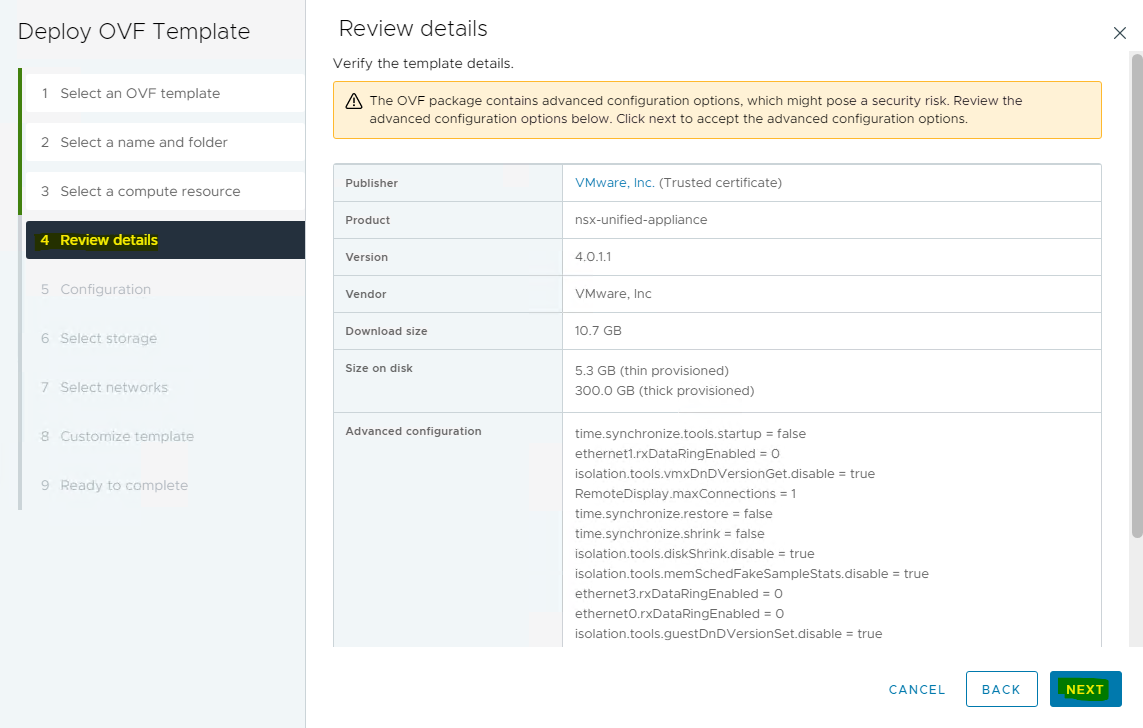This screenshot has height=728, width=1143.
Task: Cancel the OVF deployment wizard
Action: coord(916,689)
